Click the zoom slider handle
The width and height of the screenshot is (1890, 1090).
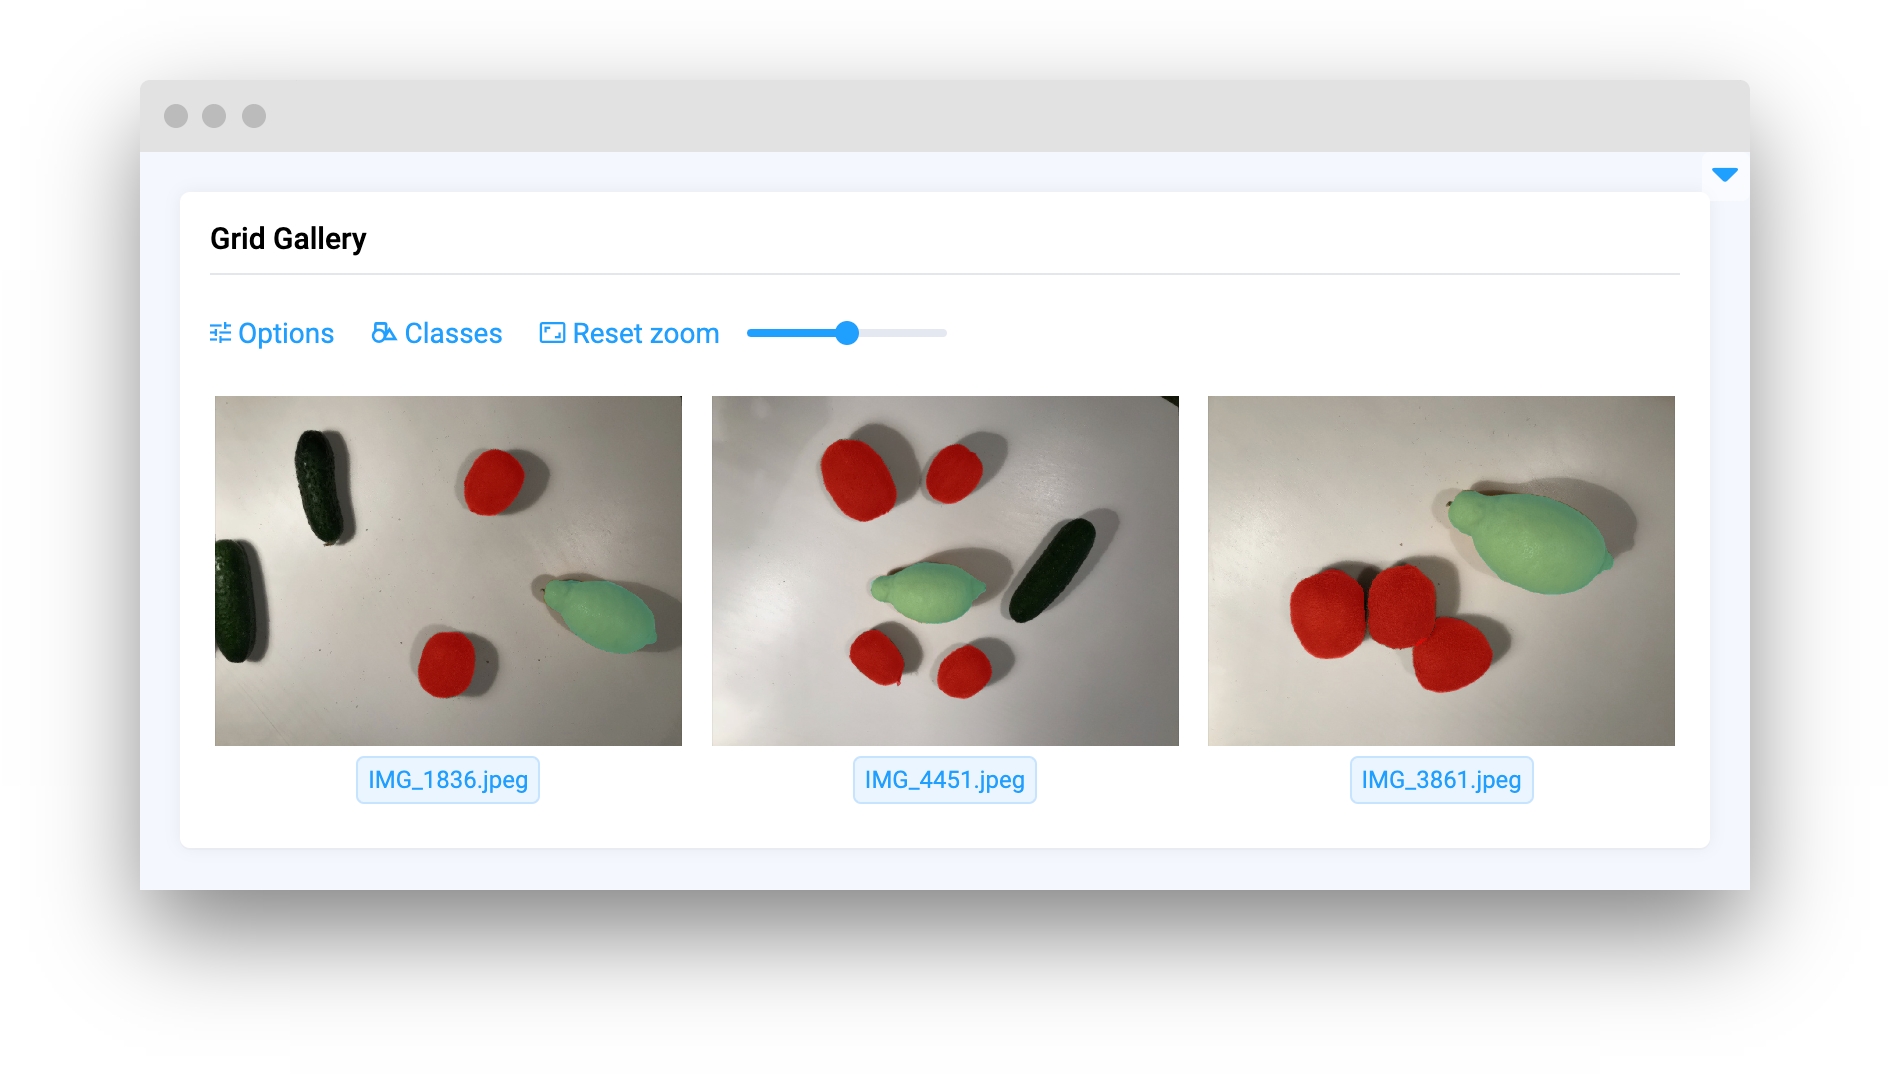(847, 333)
